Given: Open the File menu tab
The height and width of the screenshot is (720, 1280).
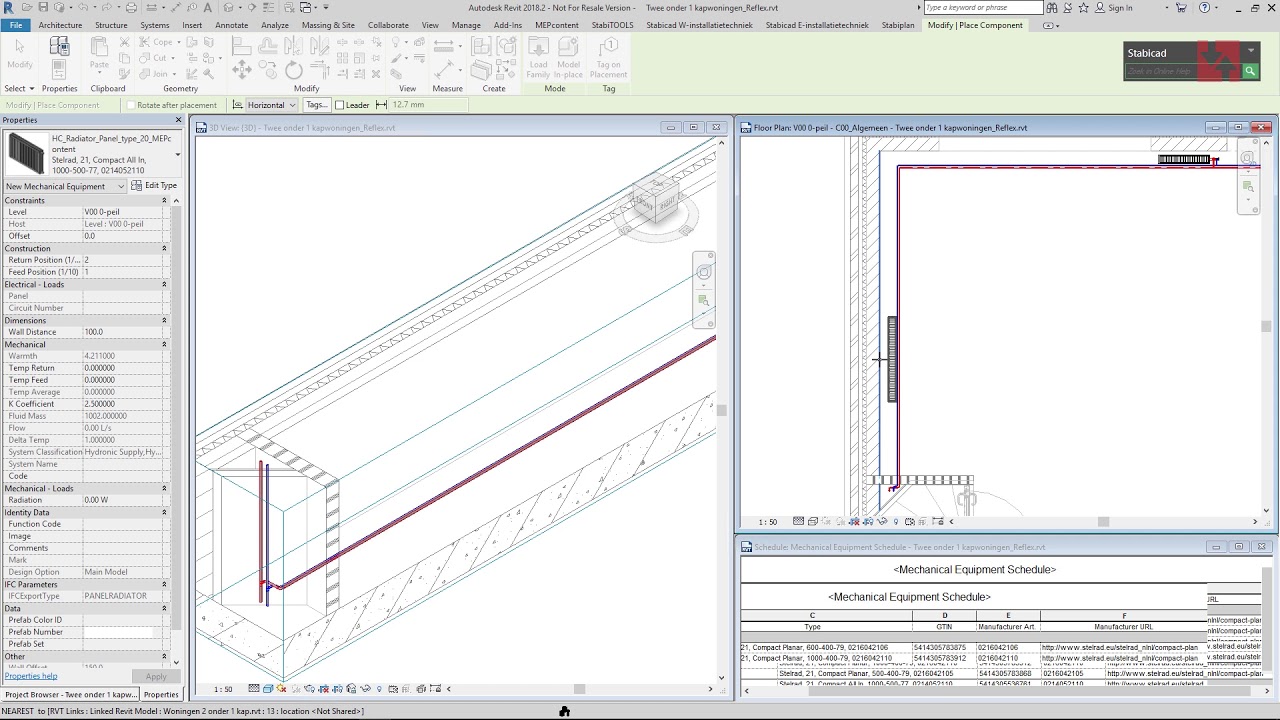Looking at the screenshot, I should pyautogui.click(x=16, y=25).
